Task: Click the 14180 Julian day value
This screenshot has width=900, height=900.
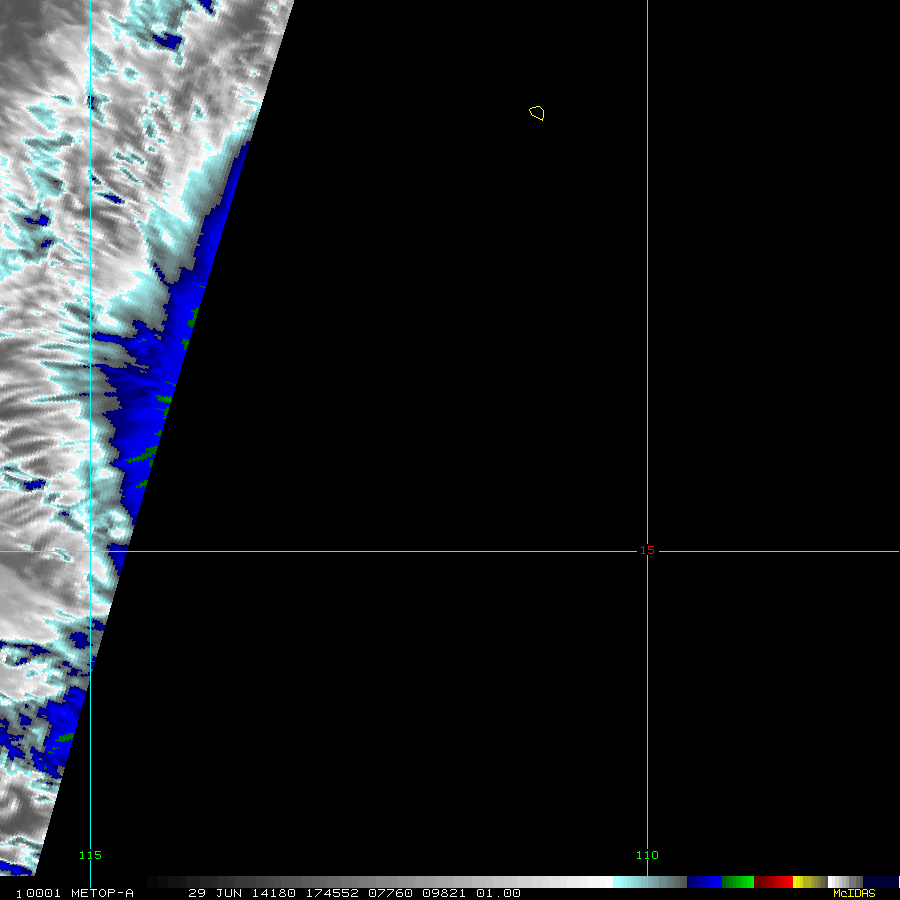Action: pos(274,893)
